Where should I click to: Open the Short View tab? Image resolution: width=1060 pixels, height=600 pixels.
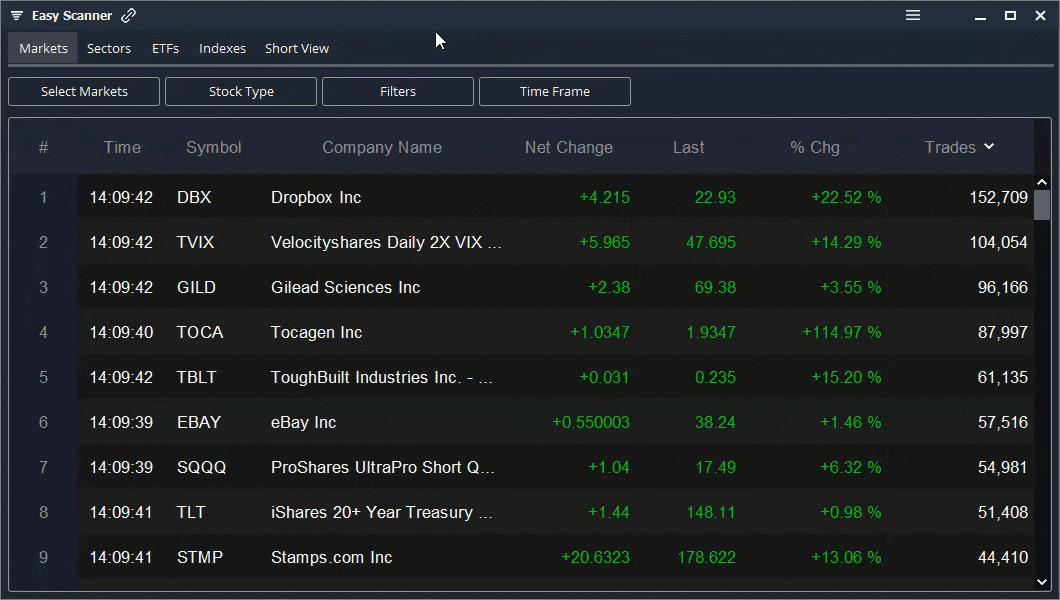click(296, 48)
